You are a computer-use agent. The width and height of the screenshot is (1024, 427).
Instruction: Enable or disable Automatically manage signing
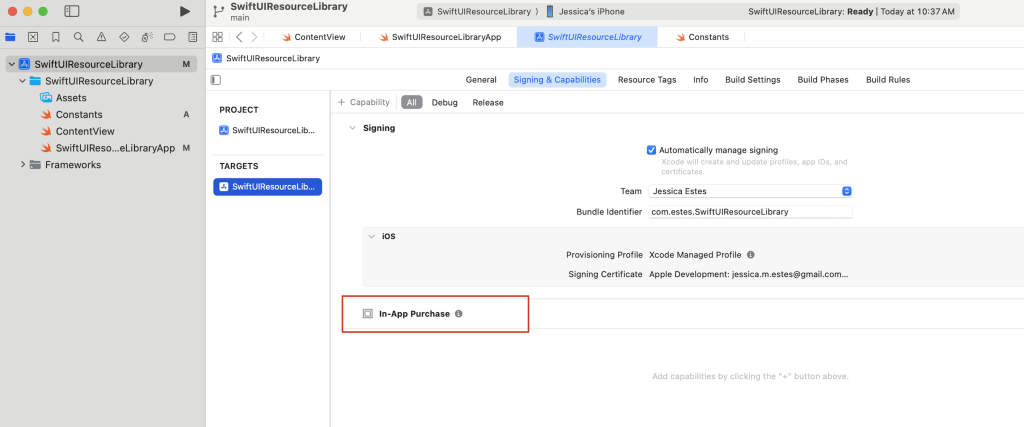(x=651, y=150)
